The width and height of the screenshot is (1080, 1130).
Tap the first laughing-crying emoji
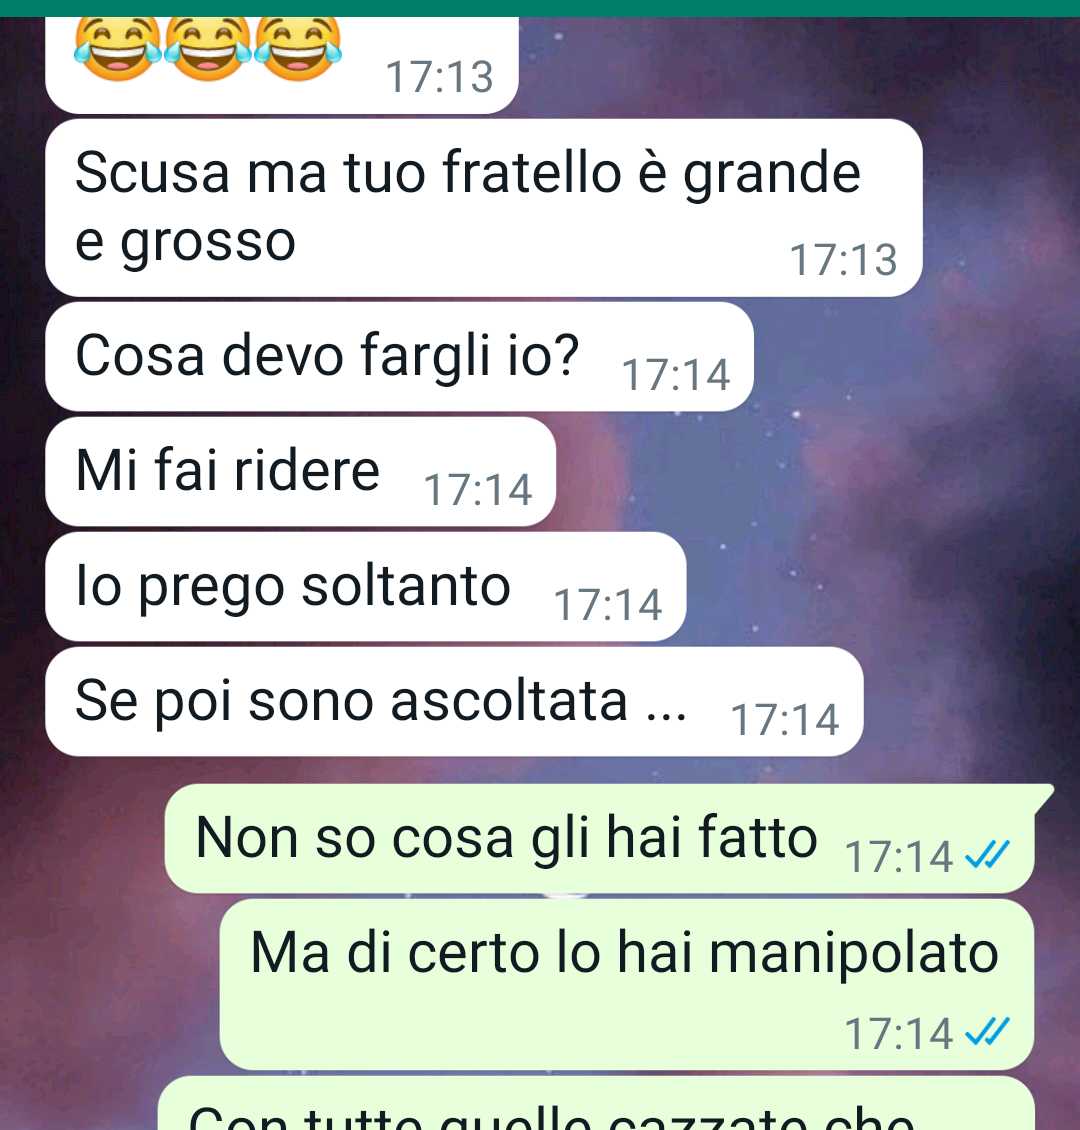(118, 49)
